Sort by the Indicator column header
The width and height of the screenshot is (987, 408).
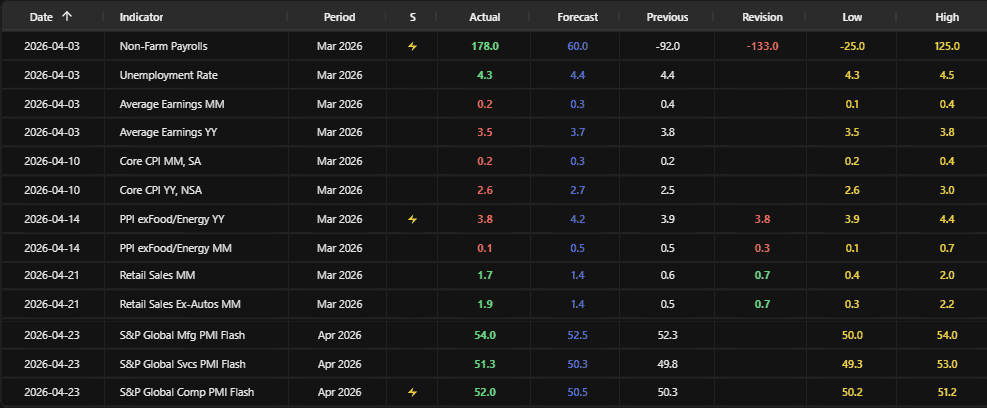pos(141,17)
